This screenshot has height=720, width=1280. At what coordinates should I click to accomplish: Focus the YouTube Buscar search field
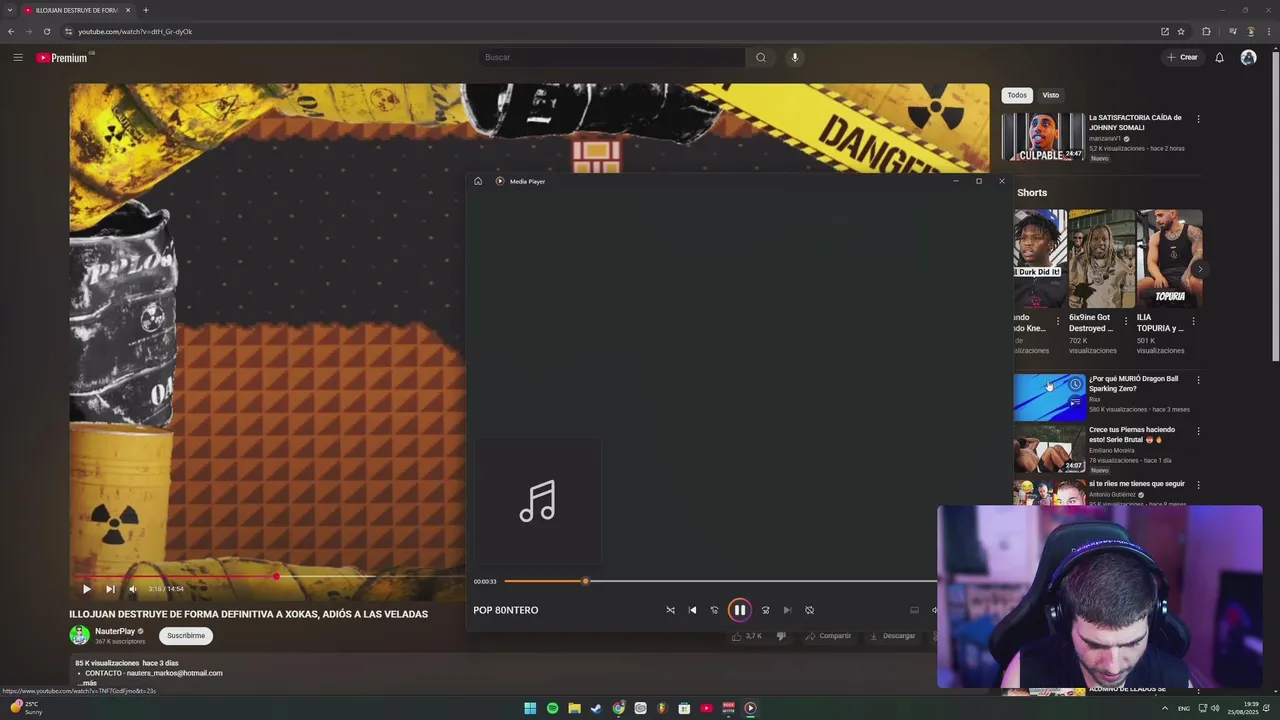[611, 57]
